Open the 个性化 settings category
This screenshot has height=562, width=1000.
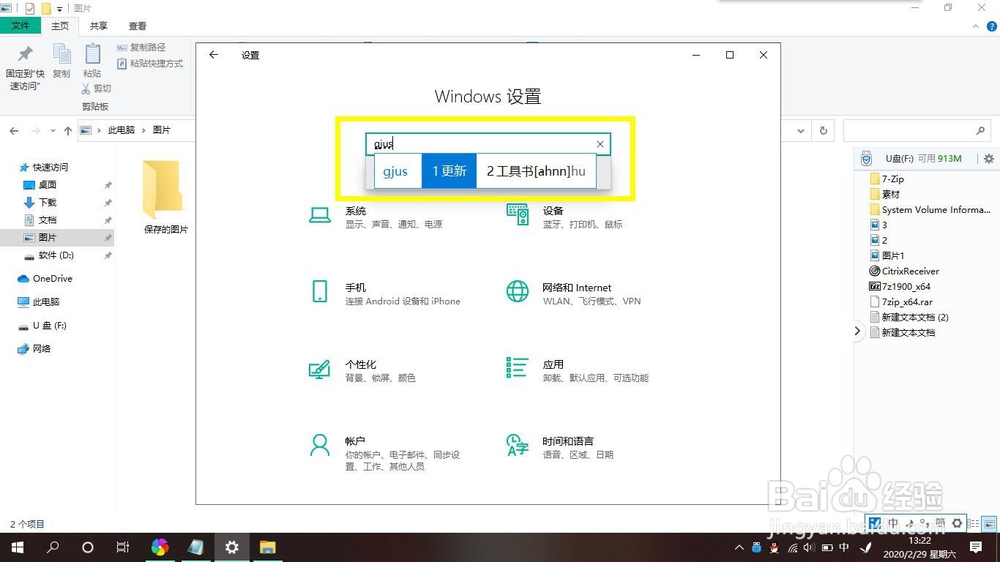coord(362,371)
